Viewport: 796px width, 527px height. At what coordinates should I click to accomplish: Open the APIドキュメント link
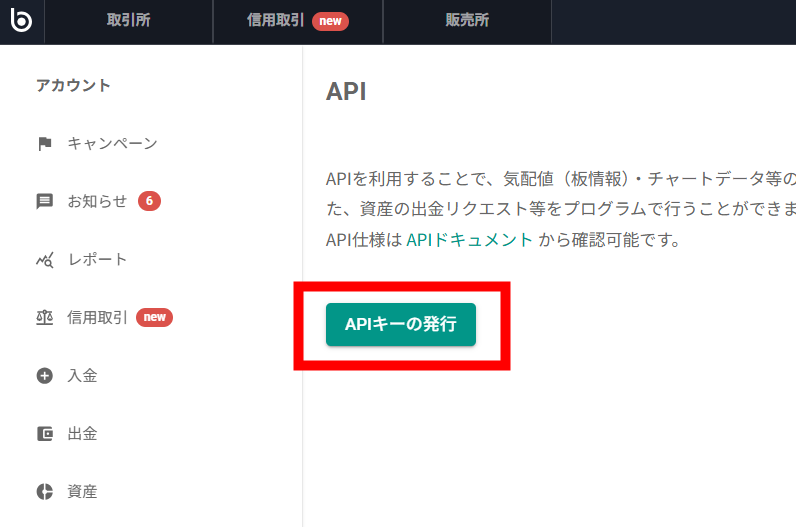coord(469,240)
